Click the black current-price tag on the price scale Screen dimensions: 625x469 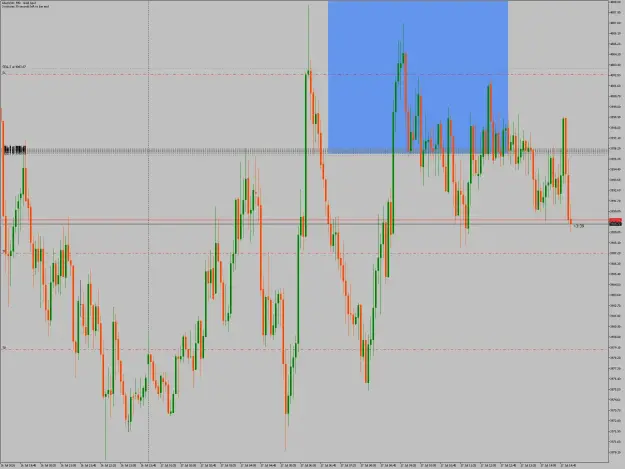click(x=615, y=224)
